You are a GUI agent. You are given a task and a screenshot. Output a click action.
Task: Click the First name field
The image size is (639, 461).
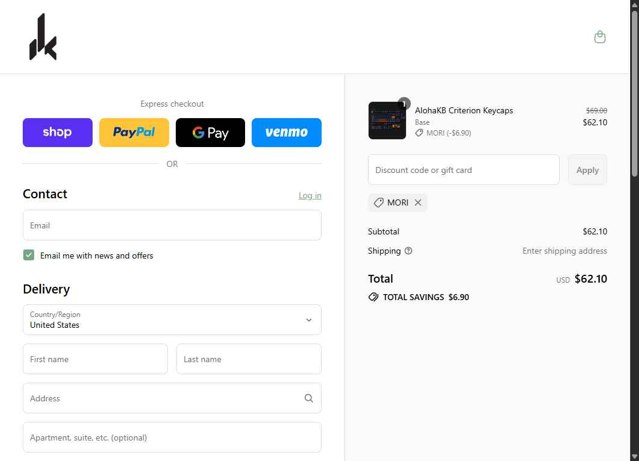(x=95, y=359)
